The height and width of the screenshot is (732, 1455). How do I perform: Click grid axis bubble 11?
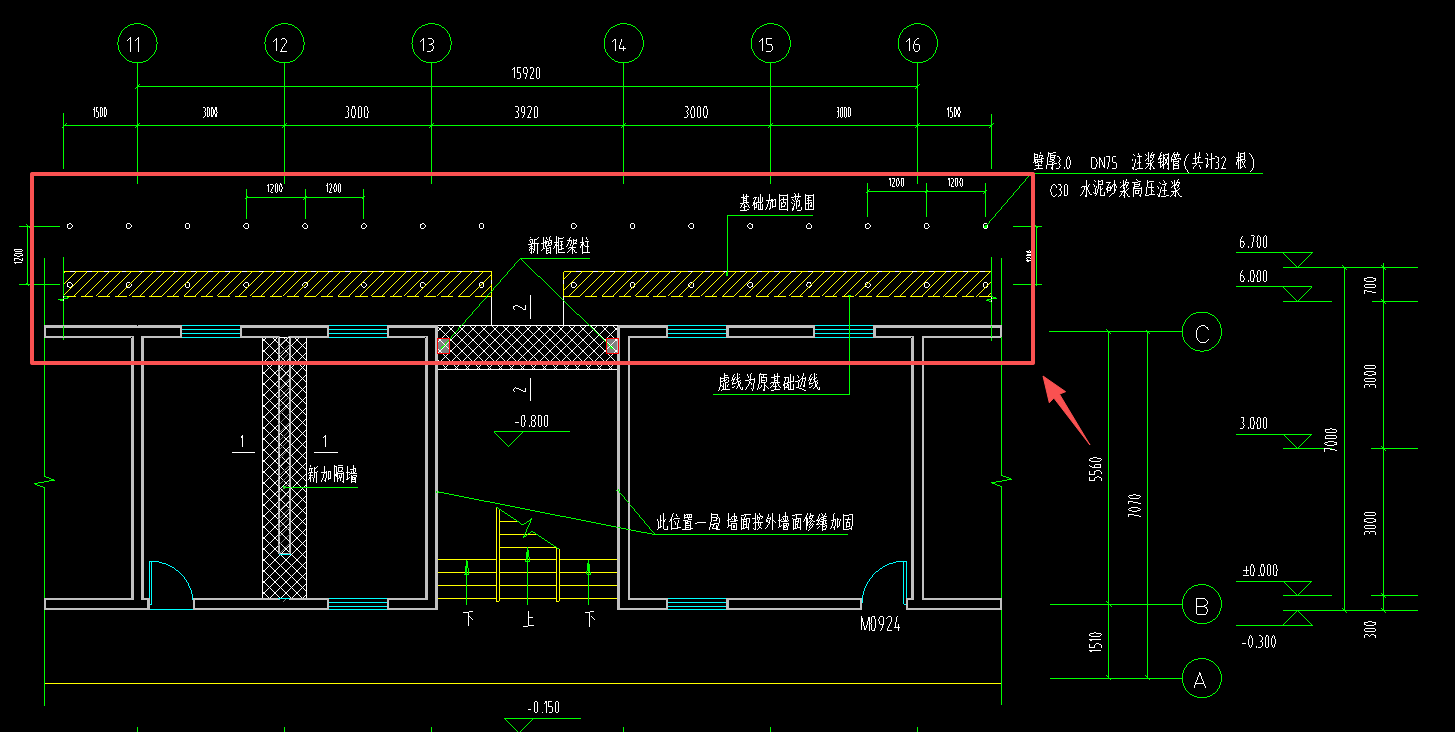coord(136,45)
